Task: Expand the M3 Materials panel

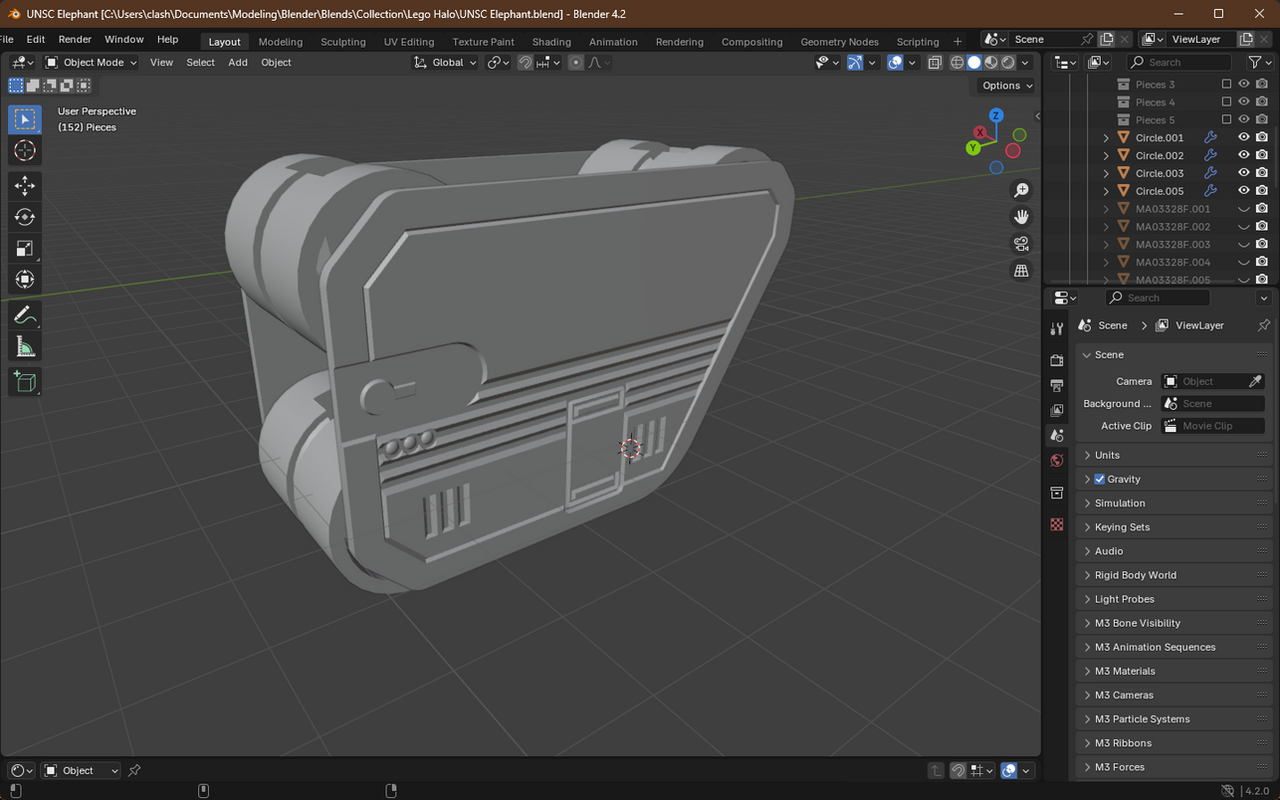Action: pyautogui.click(x=1172, y=671)
